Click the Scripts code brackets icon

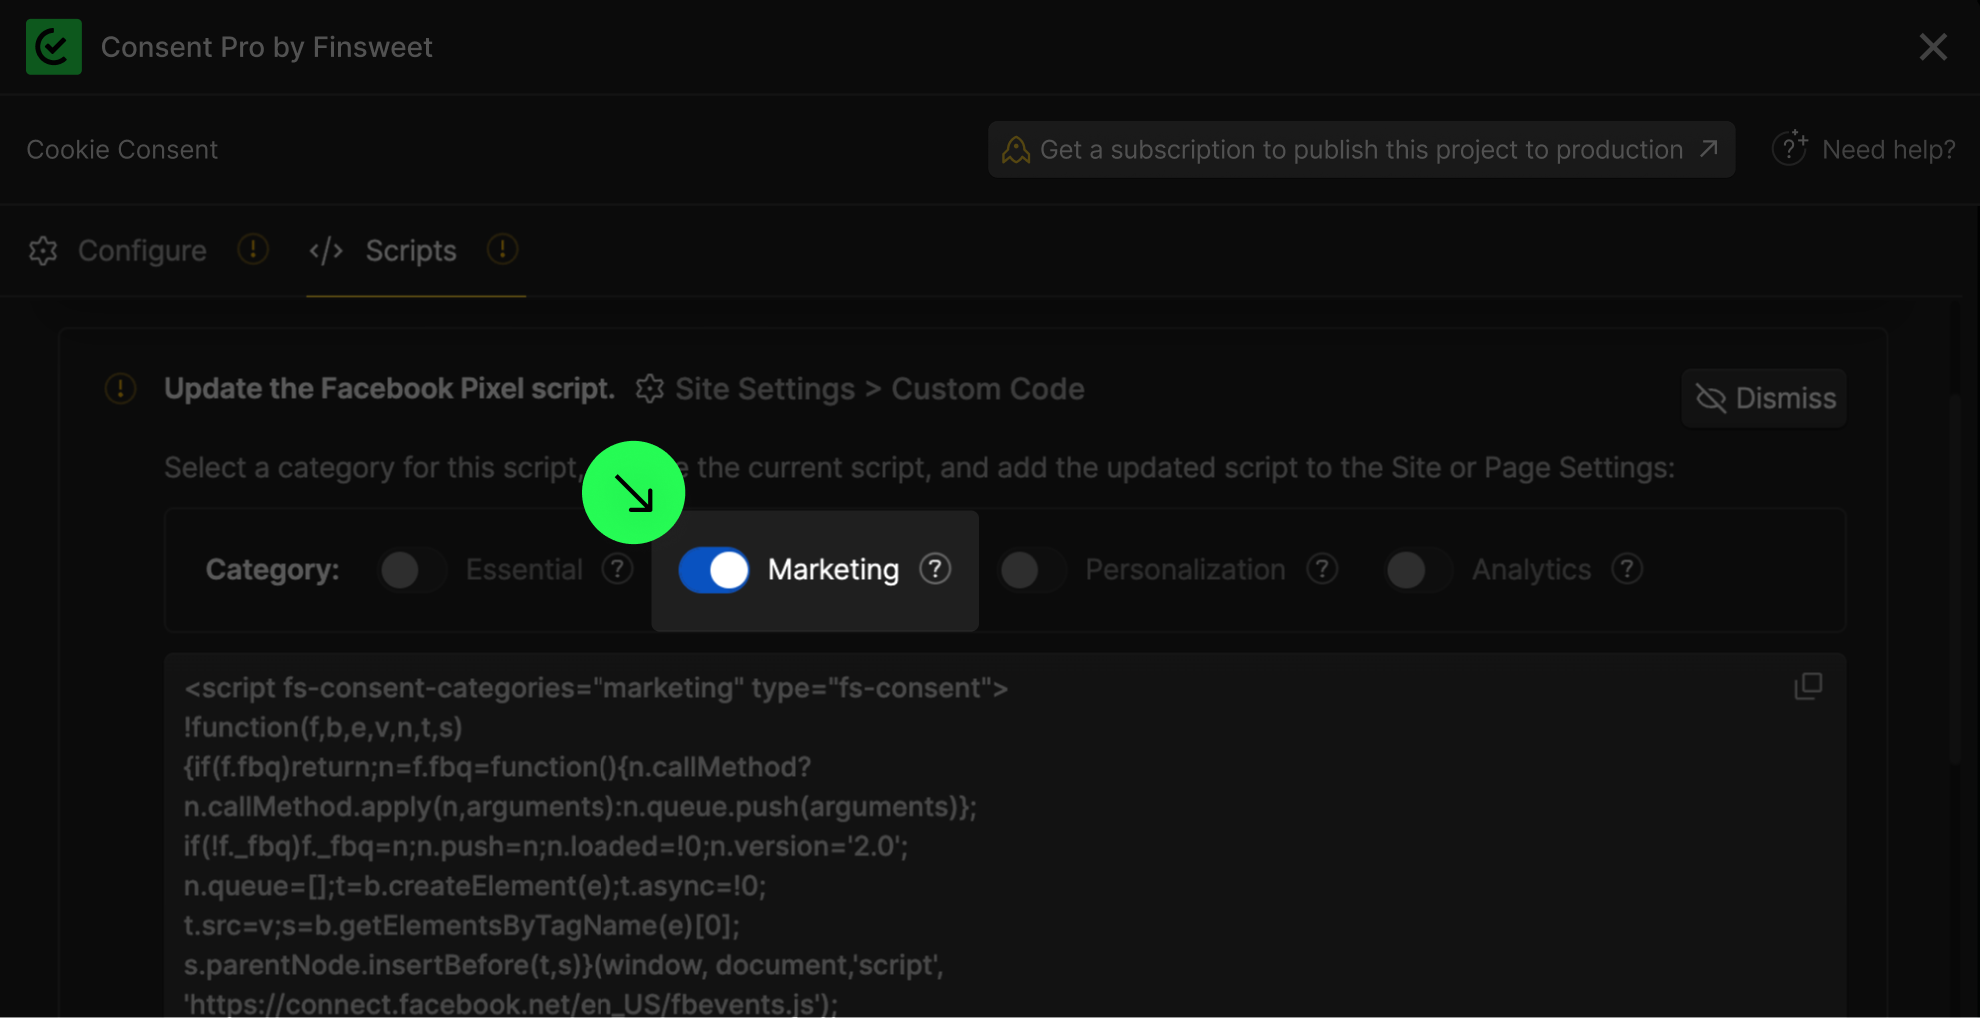(x=326, y=251)
